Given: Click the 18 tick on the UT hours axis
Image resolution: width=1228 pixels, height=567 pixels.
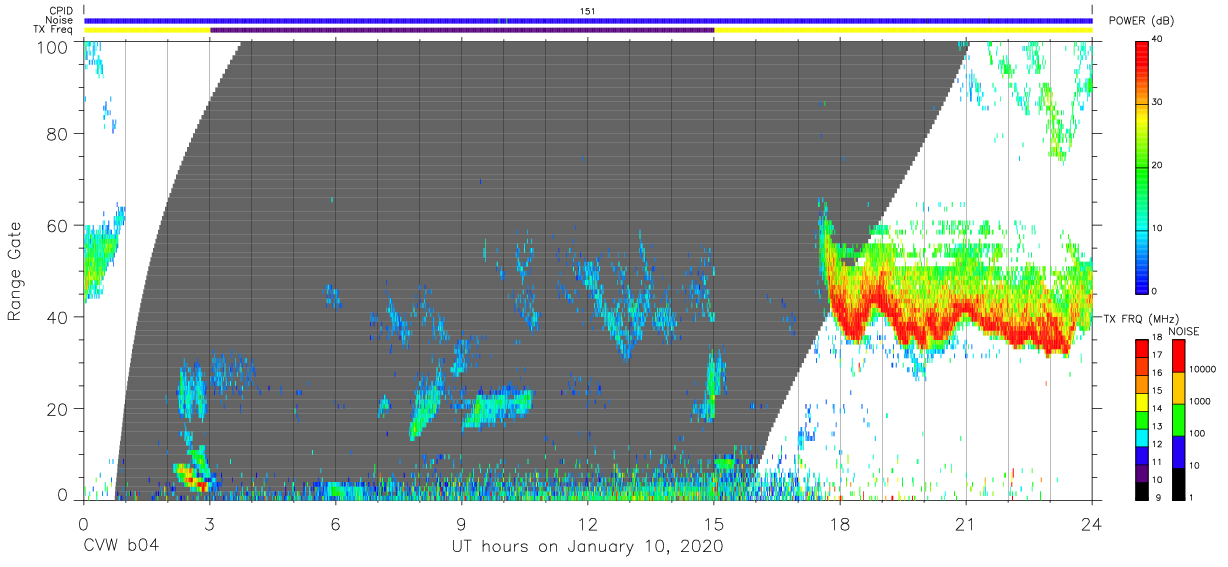Looking at the screenshot, I should (x=839, y=523).
